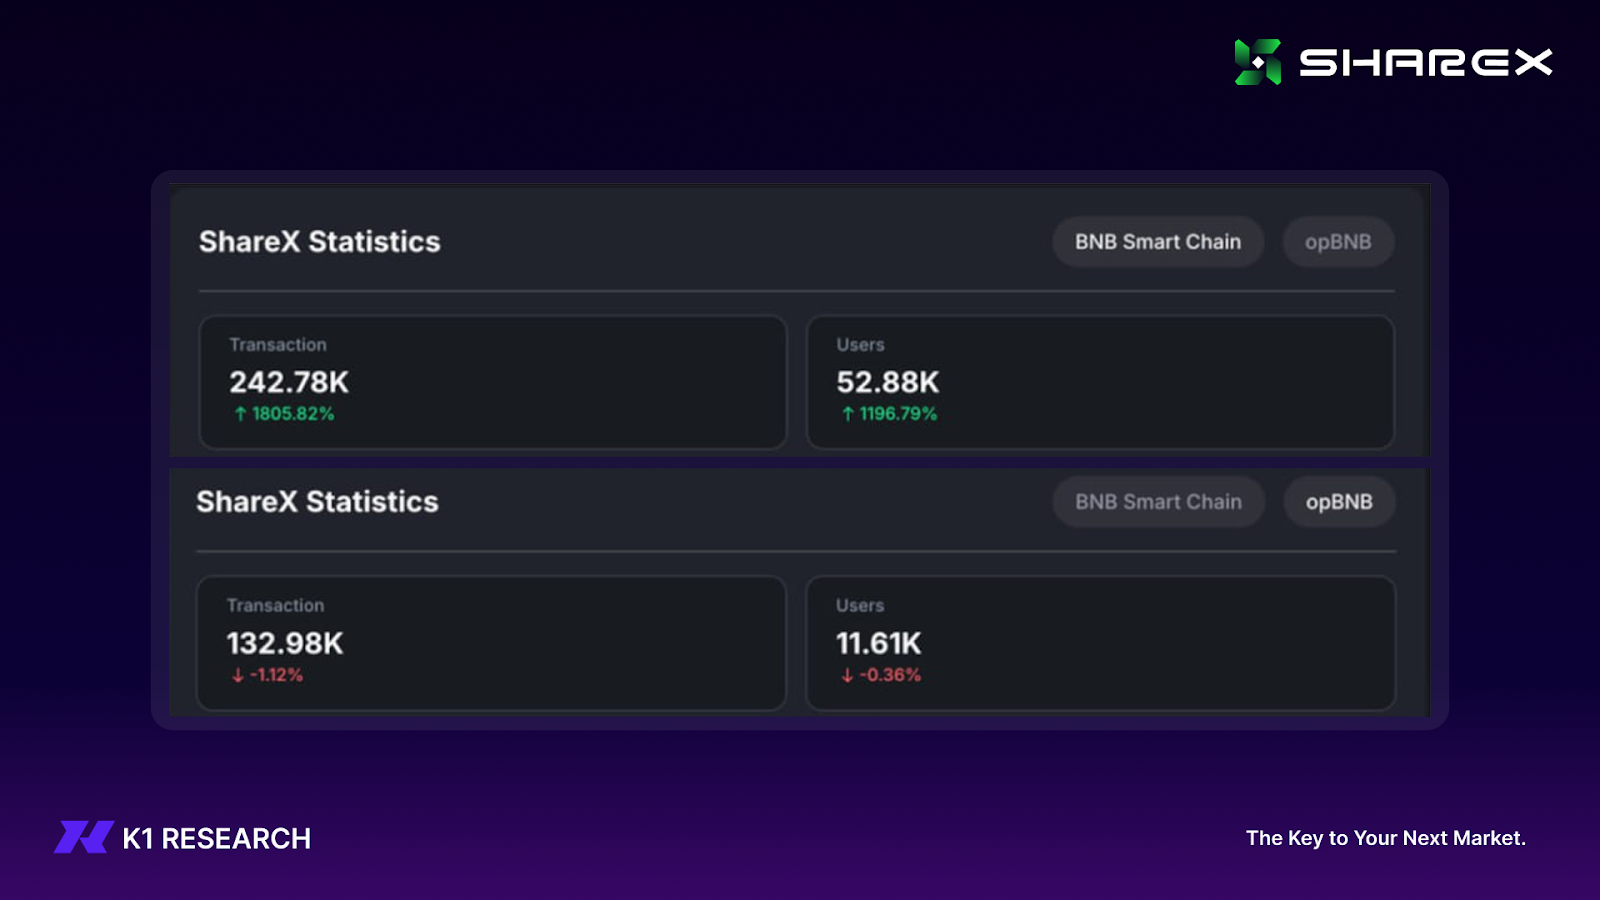Click the green up arrow beside 1196.79%
This screenshot has width=1600, height=900.
coord(848,414)
